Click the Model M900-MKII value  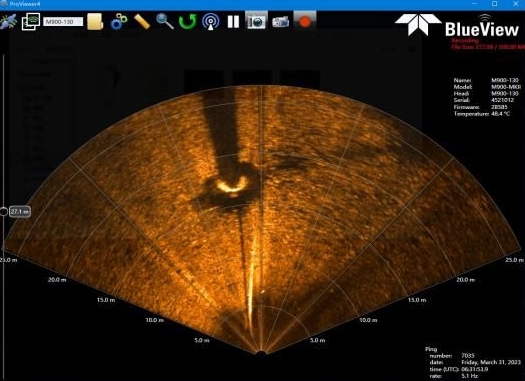tap(506, 87)
